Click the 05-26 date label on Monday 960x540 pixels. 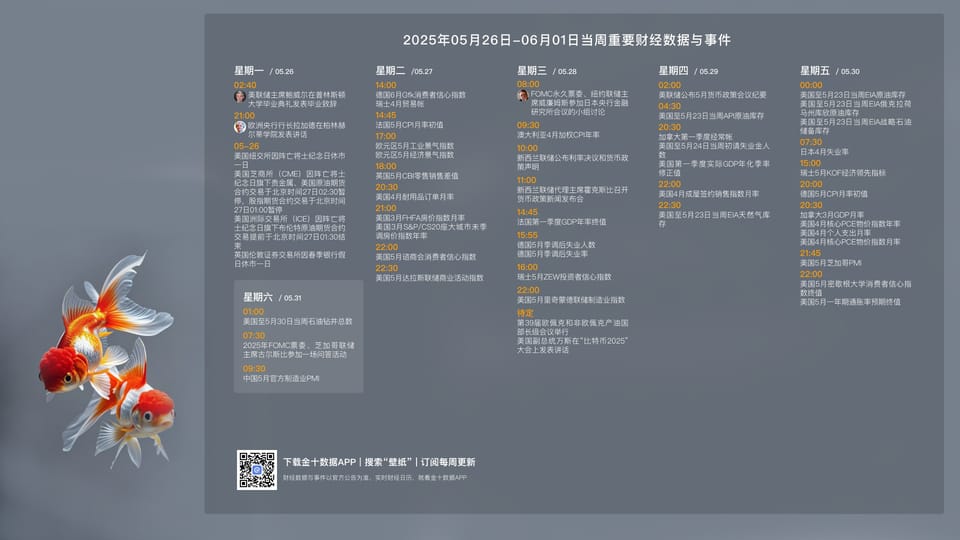click(x=246, y=146)
